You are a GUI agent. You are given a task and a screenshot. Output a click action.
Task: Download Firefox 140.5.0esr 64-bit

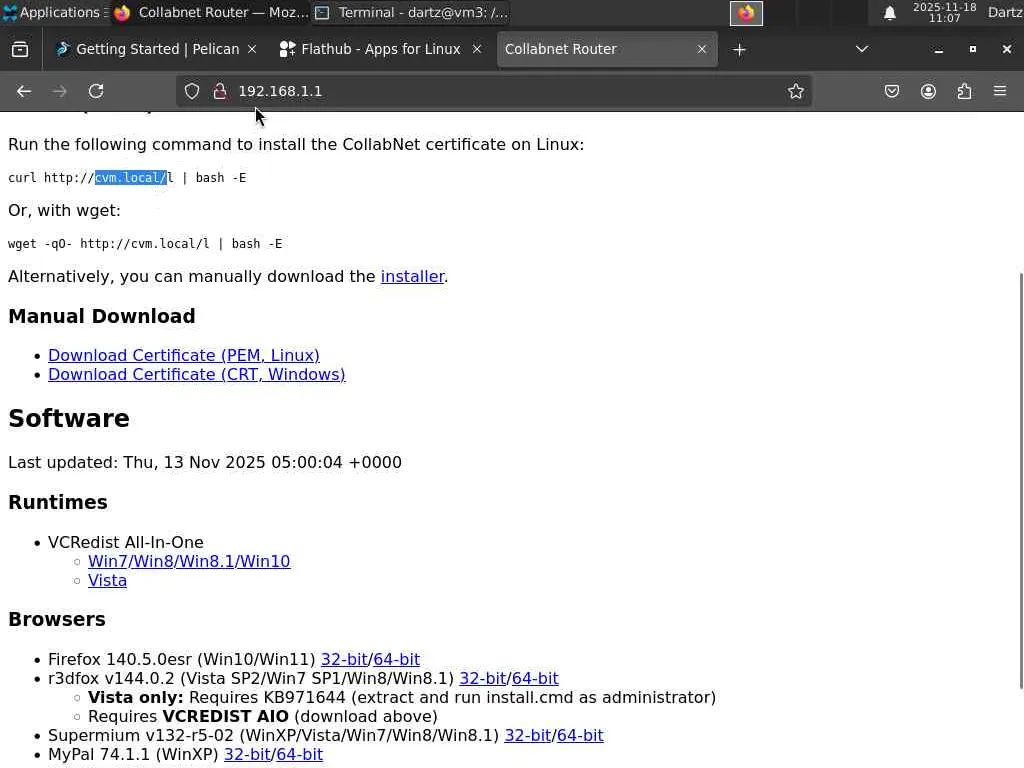[x=396, y=659]
